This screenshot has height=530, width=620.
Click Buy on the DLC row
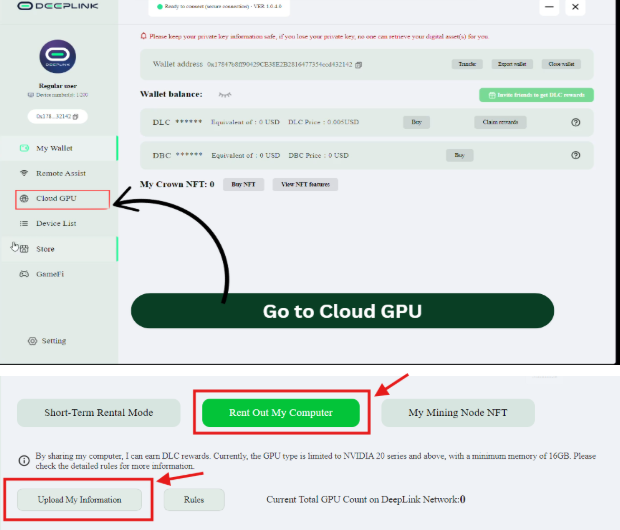[416, 122]
